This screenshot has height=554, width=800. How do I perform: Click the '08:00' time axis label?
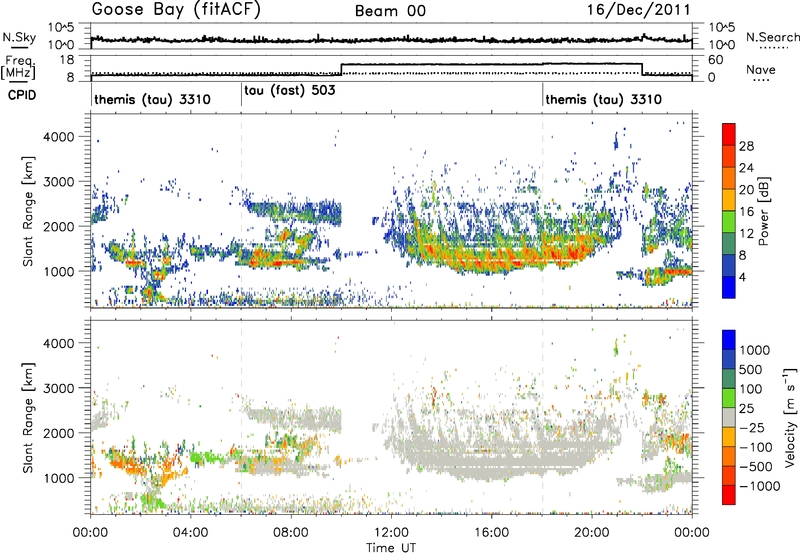tap(291, 533)
